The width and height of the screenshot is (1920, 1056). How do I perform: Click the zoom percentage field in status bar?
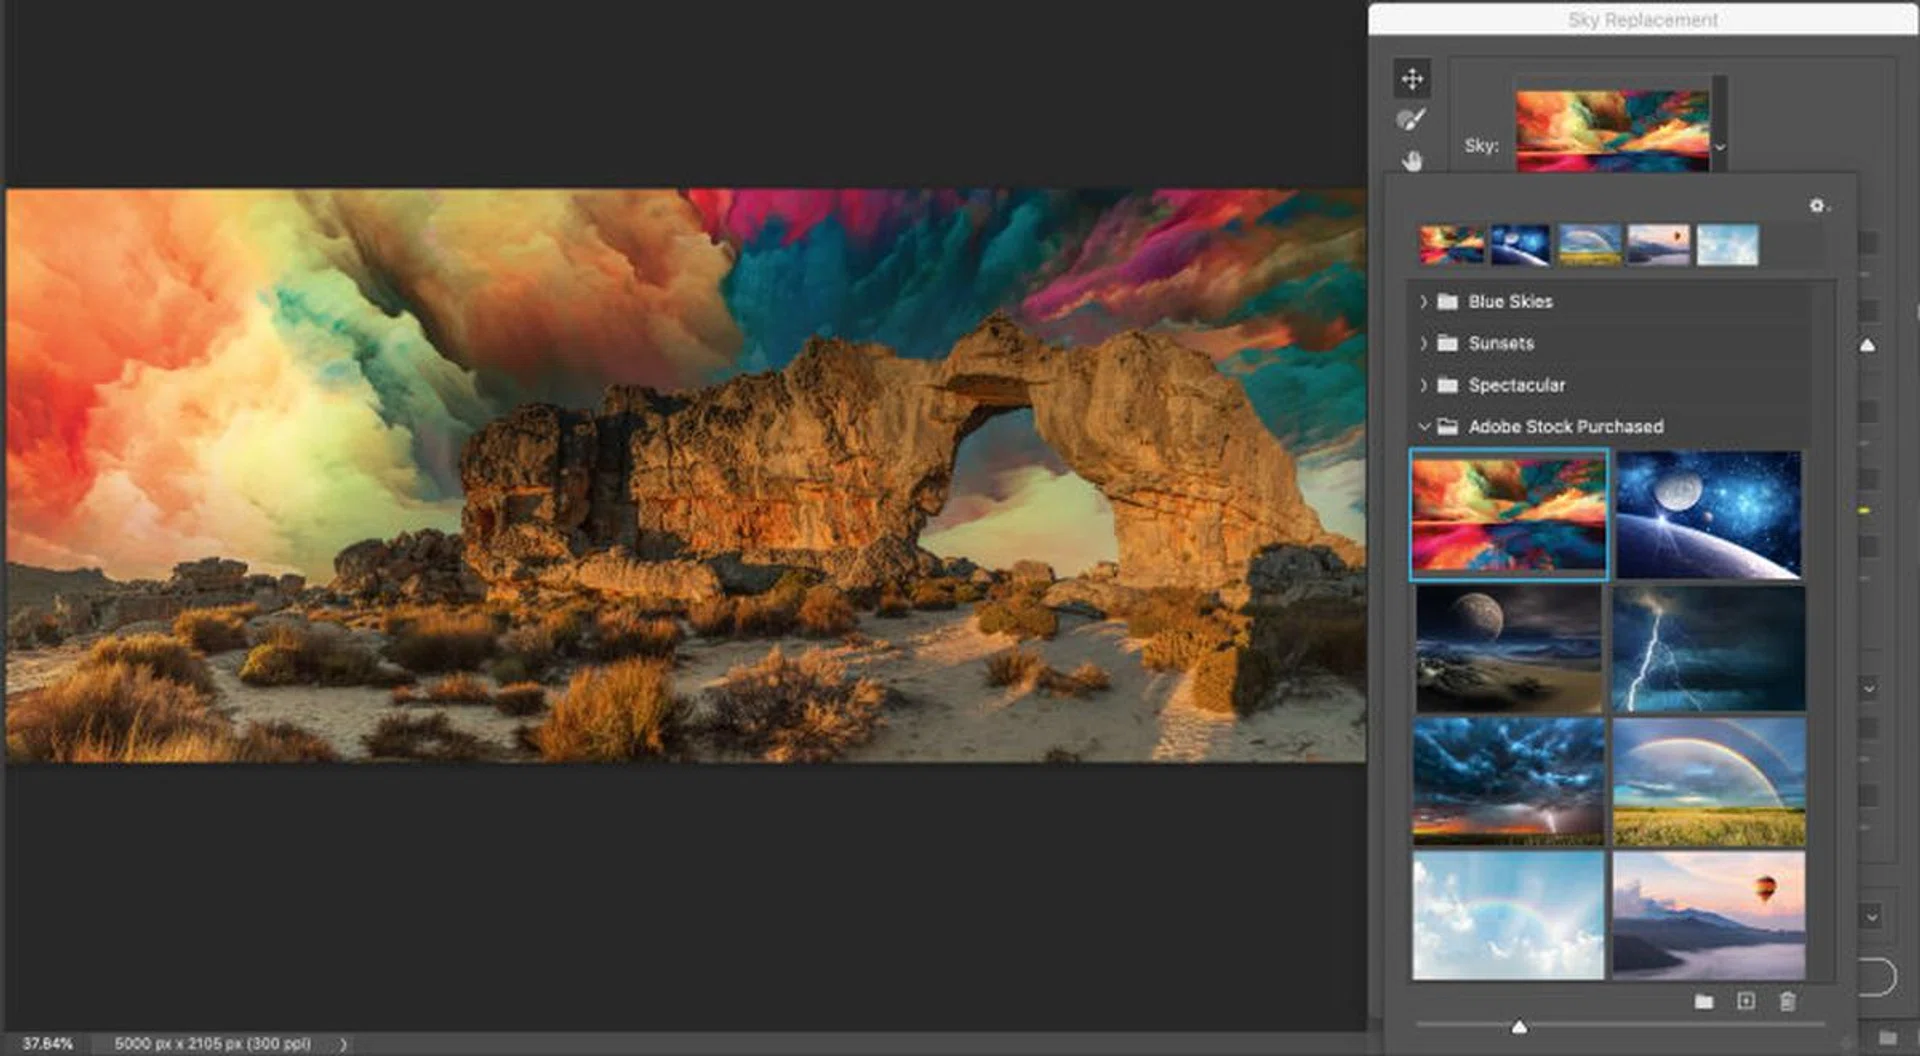pos(47,1044)
